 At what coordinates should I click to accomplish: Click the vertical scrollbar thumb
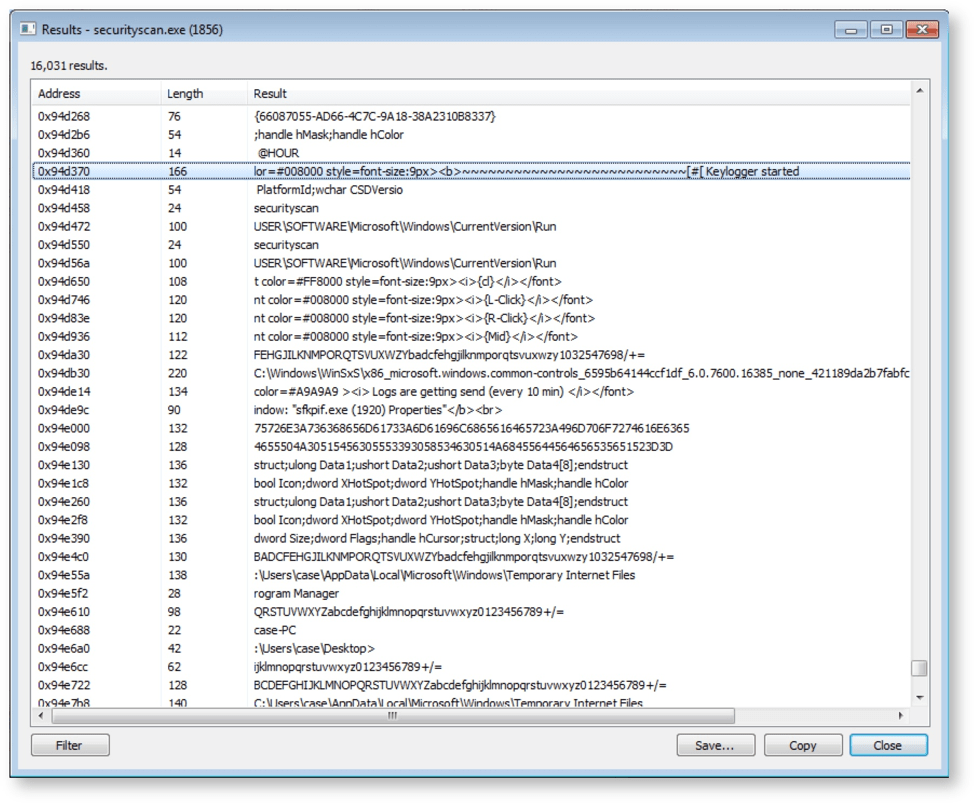(x=920, y=668)
